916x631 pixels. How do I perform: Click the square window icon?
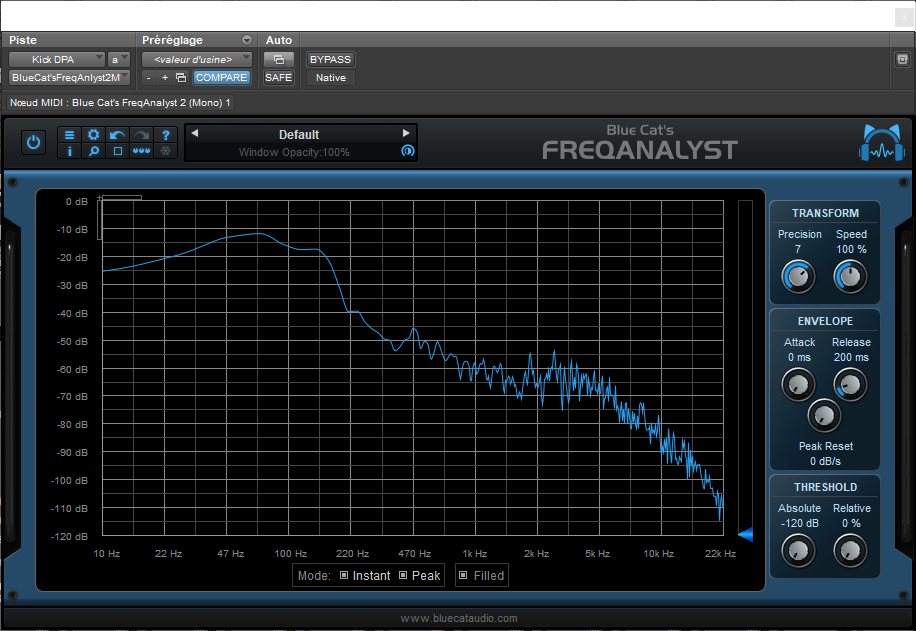pos(117,151)
